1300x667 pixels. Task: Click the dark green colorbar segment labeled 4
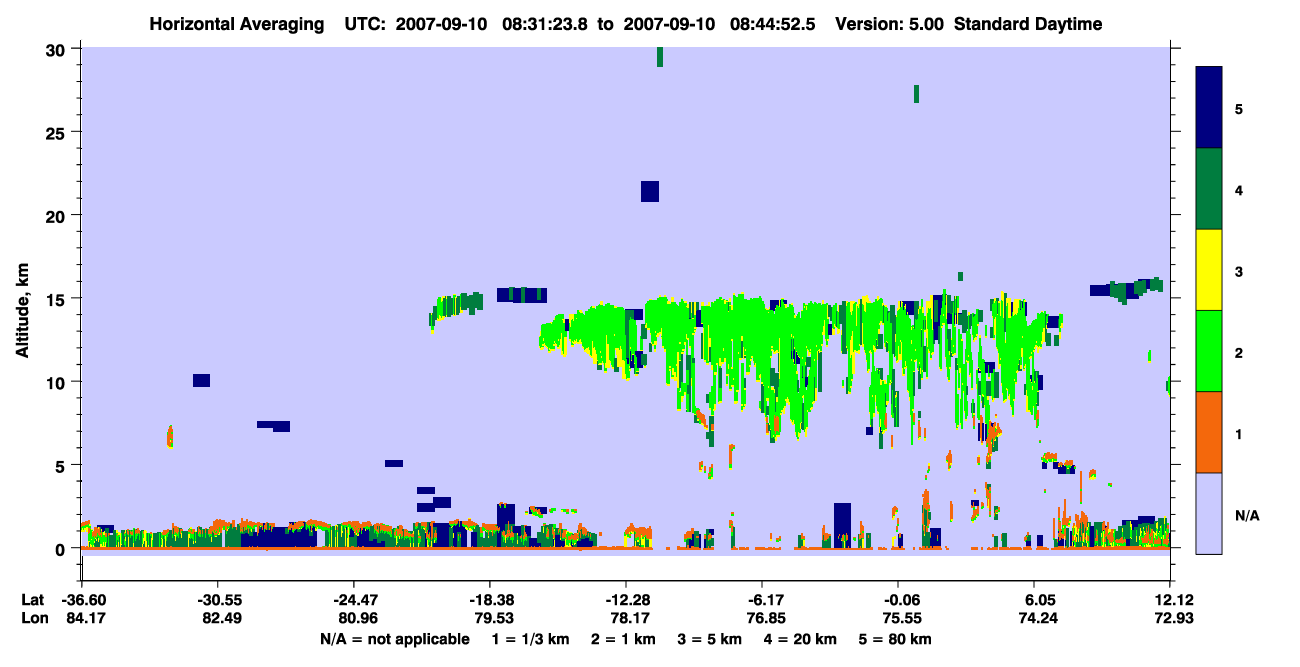[x=1209, y=189]
